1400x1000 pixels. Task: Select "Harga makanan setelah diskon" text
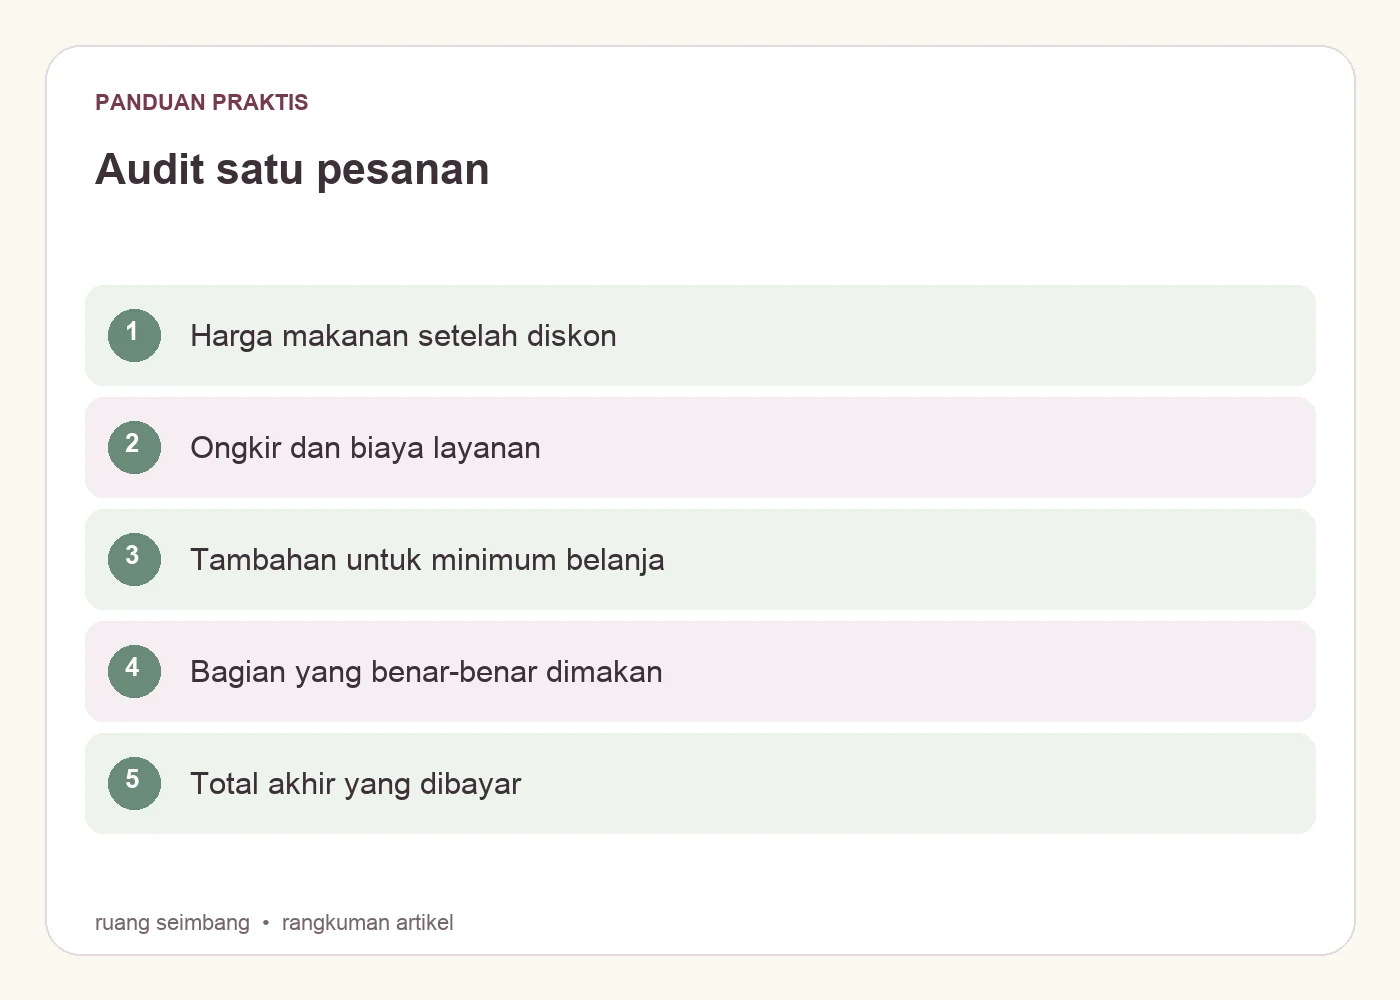tap(403, 336)
